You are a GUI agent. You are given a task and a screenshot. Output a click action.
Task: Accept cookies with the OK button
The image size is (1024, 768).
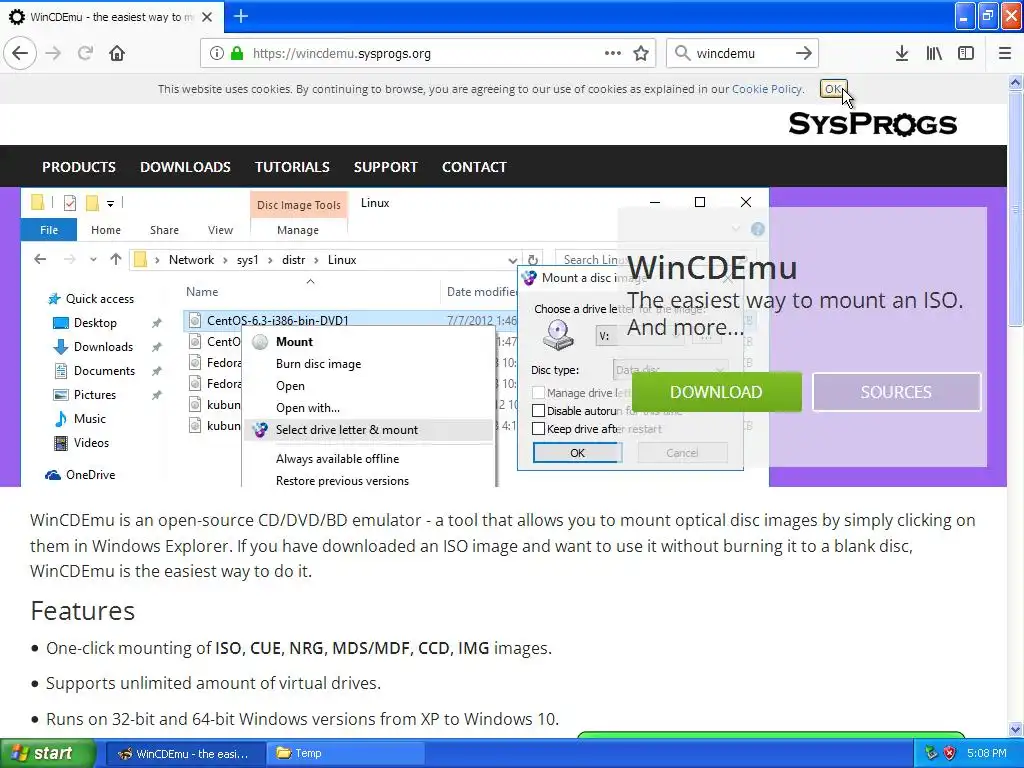[x=833, y=89]
